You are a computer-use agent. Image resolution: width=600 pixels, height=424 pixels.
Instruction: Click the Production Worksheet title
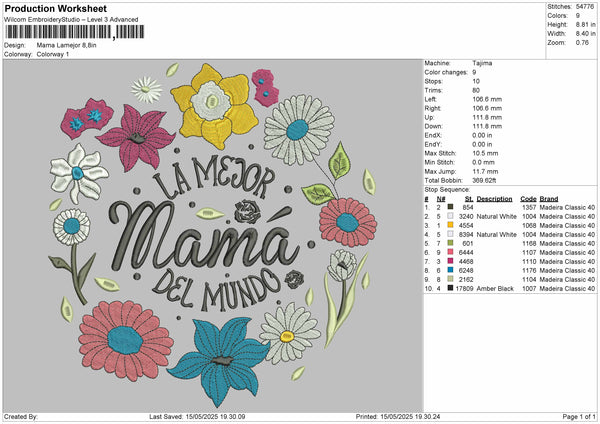point(55,8)
